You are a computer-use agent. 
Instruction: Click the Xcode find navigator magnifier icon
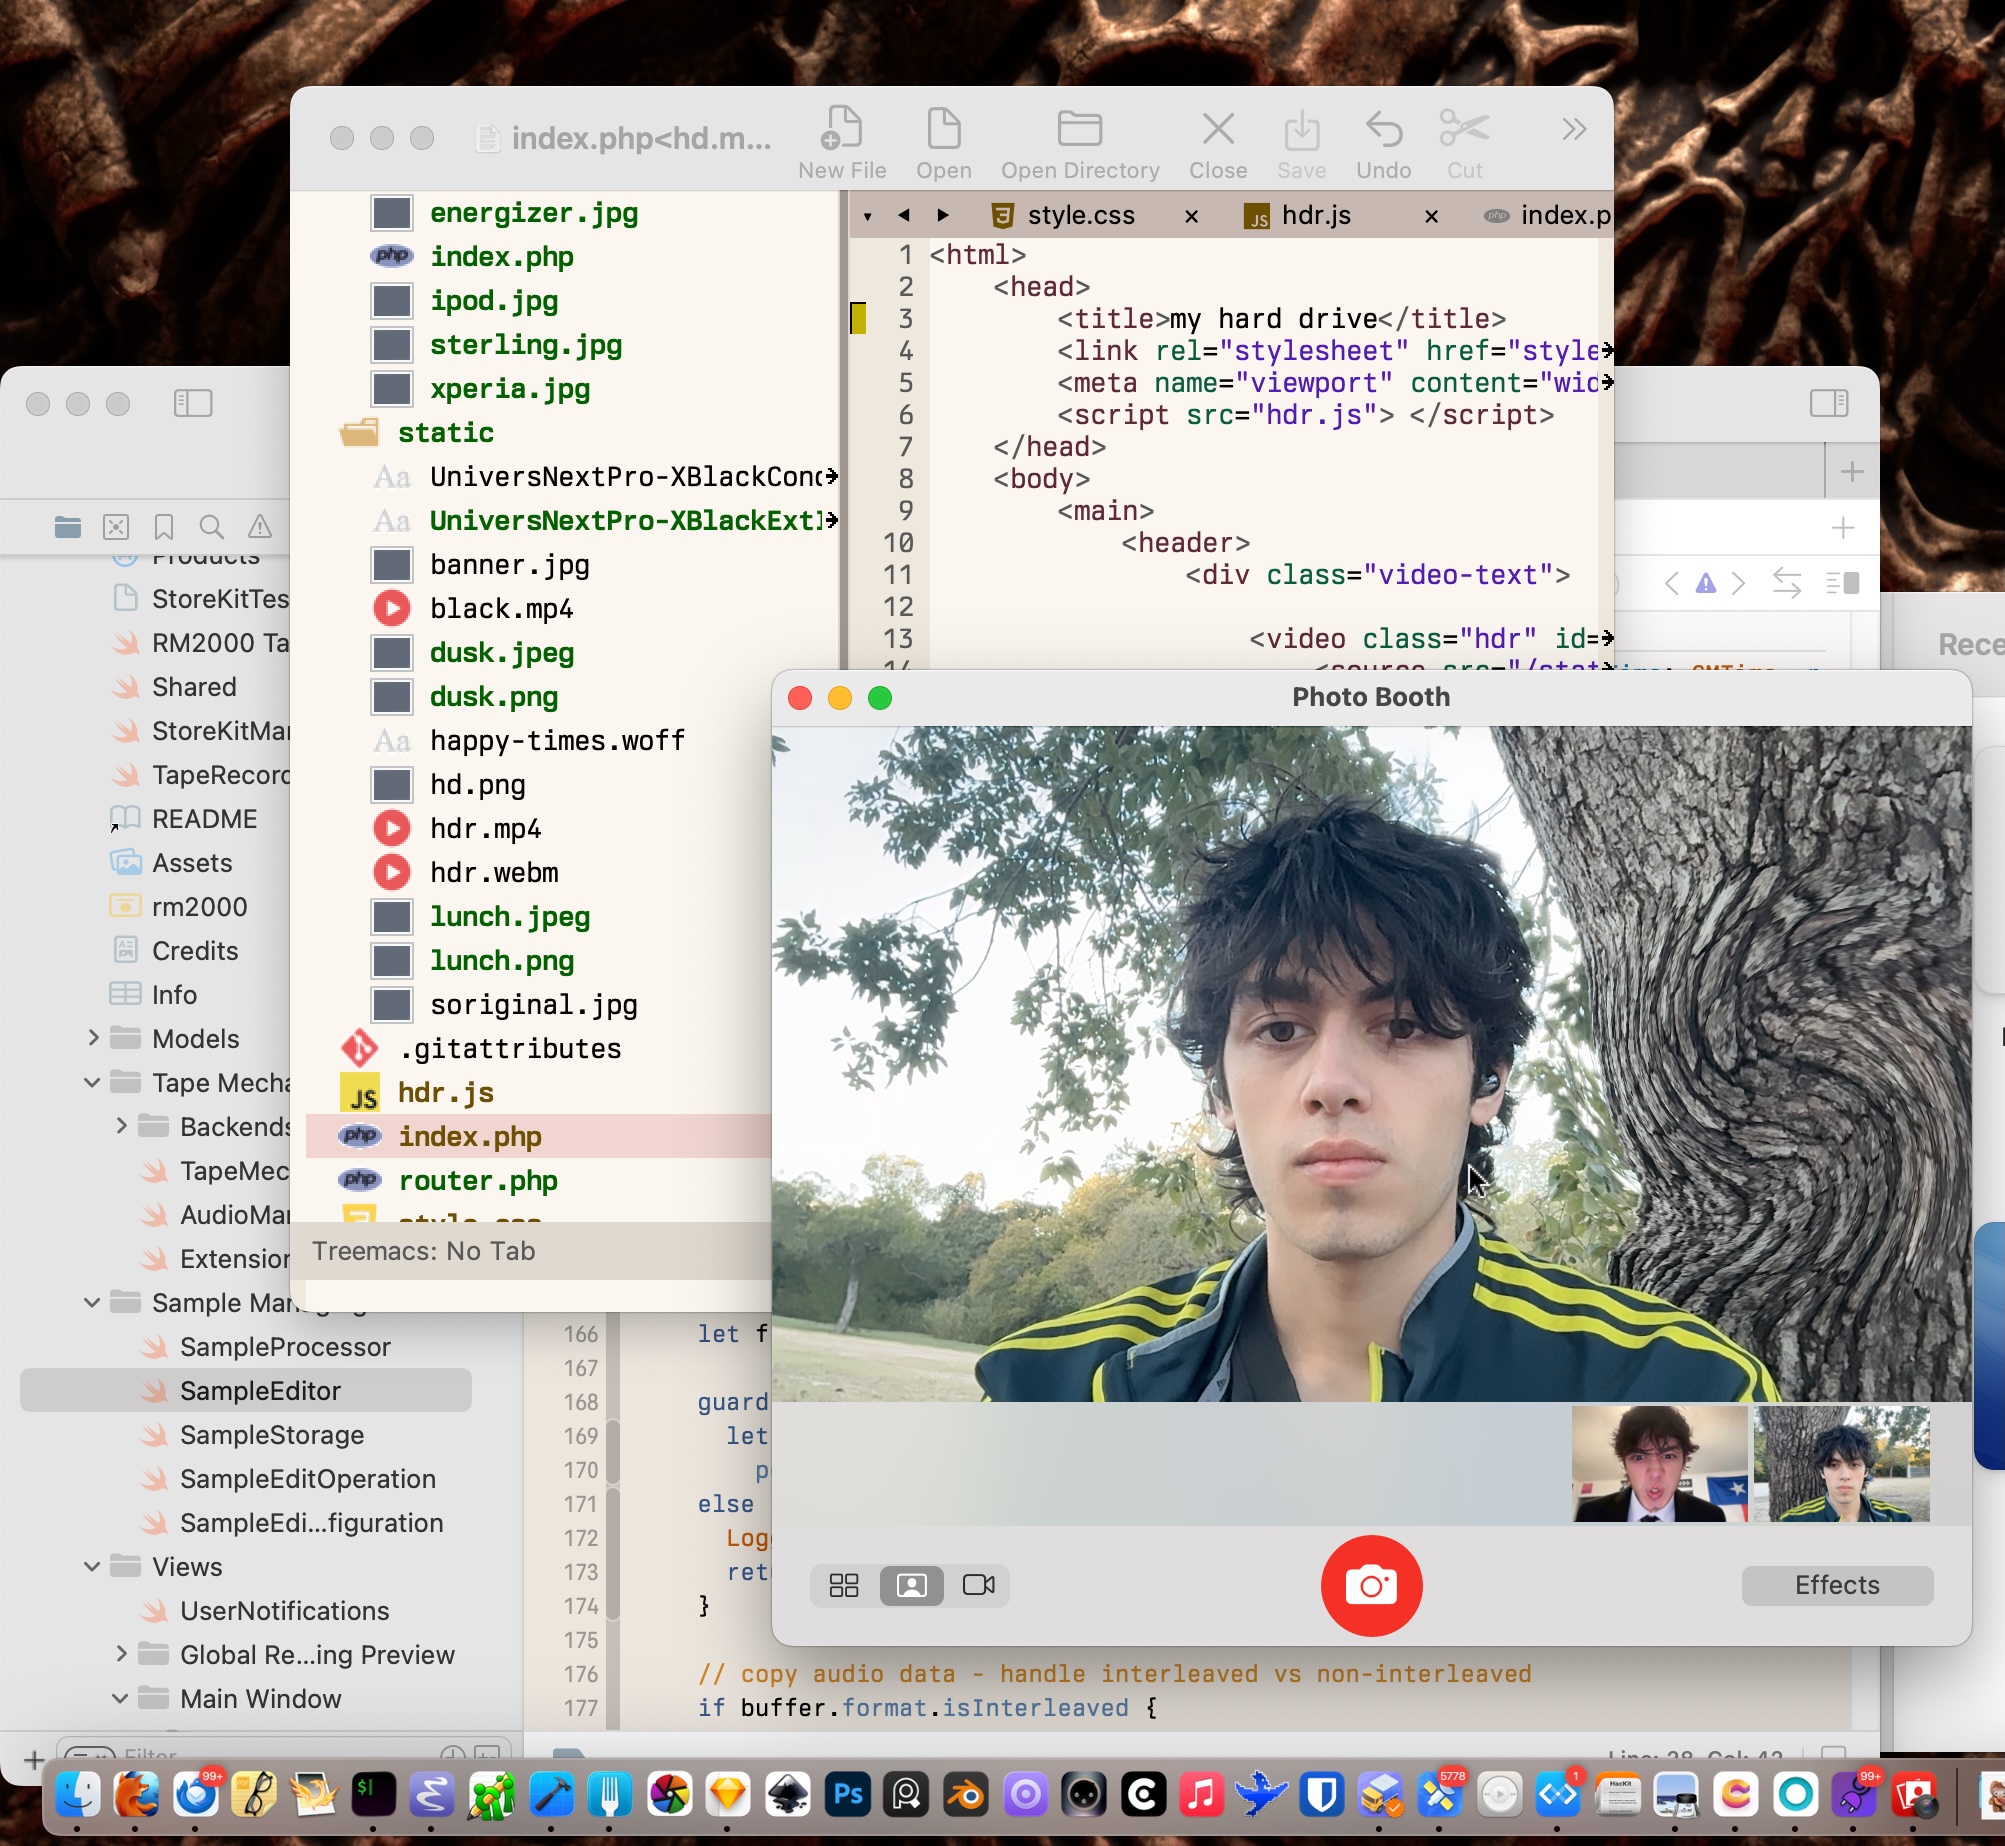211,527
